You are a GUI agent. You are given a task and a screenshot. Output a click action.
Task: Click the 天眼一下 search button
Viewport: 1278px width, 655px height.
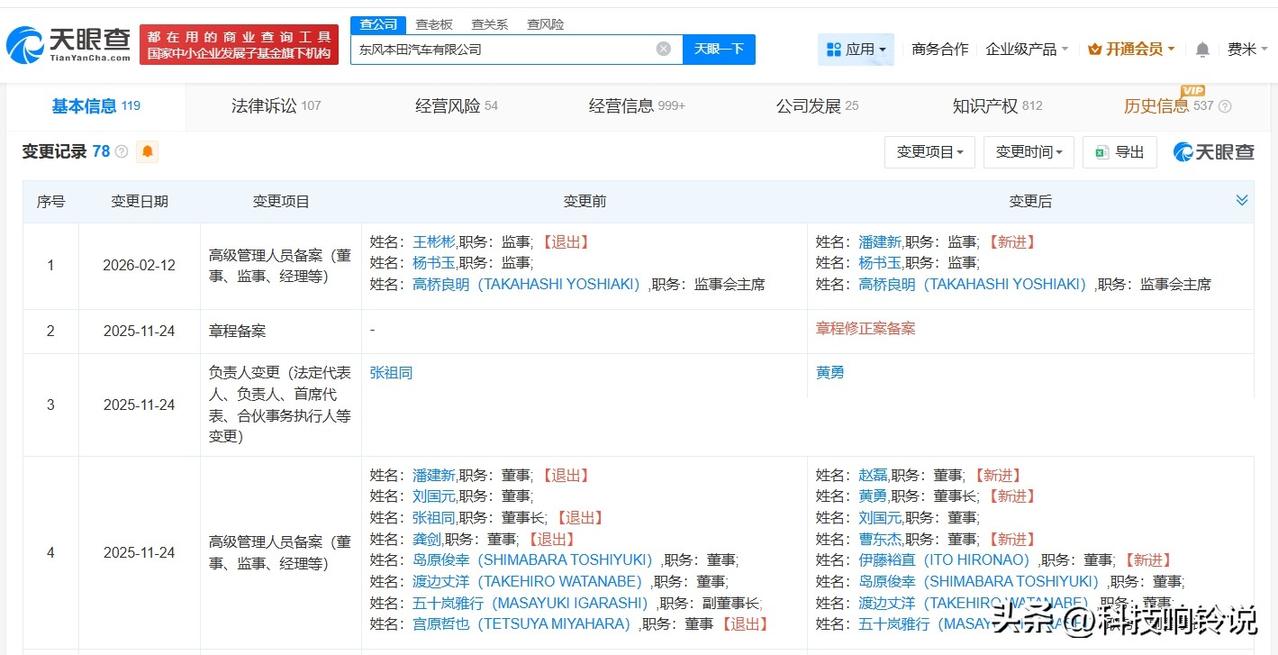tap(719, 49)
